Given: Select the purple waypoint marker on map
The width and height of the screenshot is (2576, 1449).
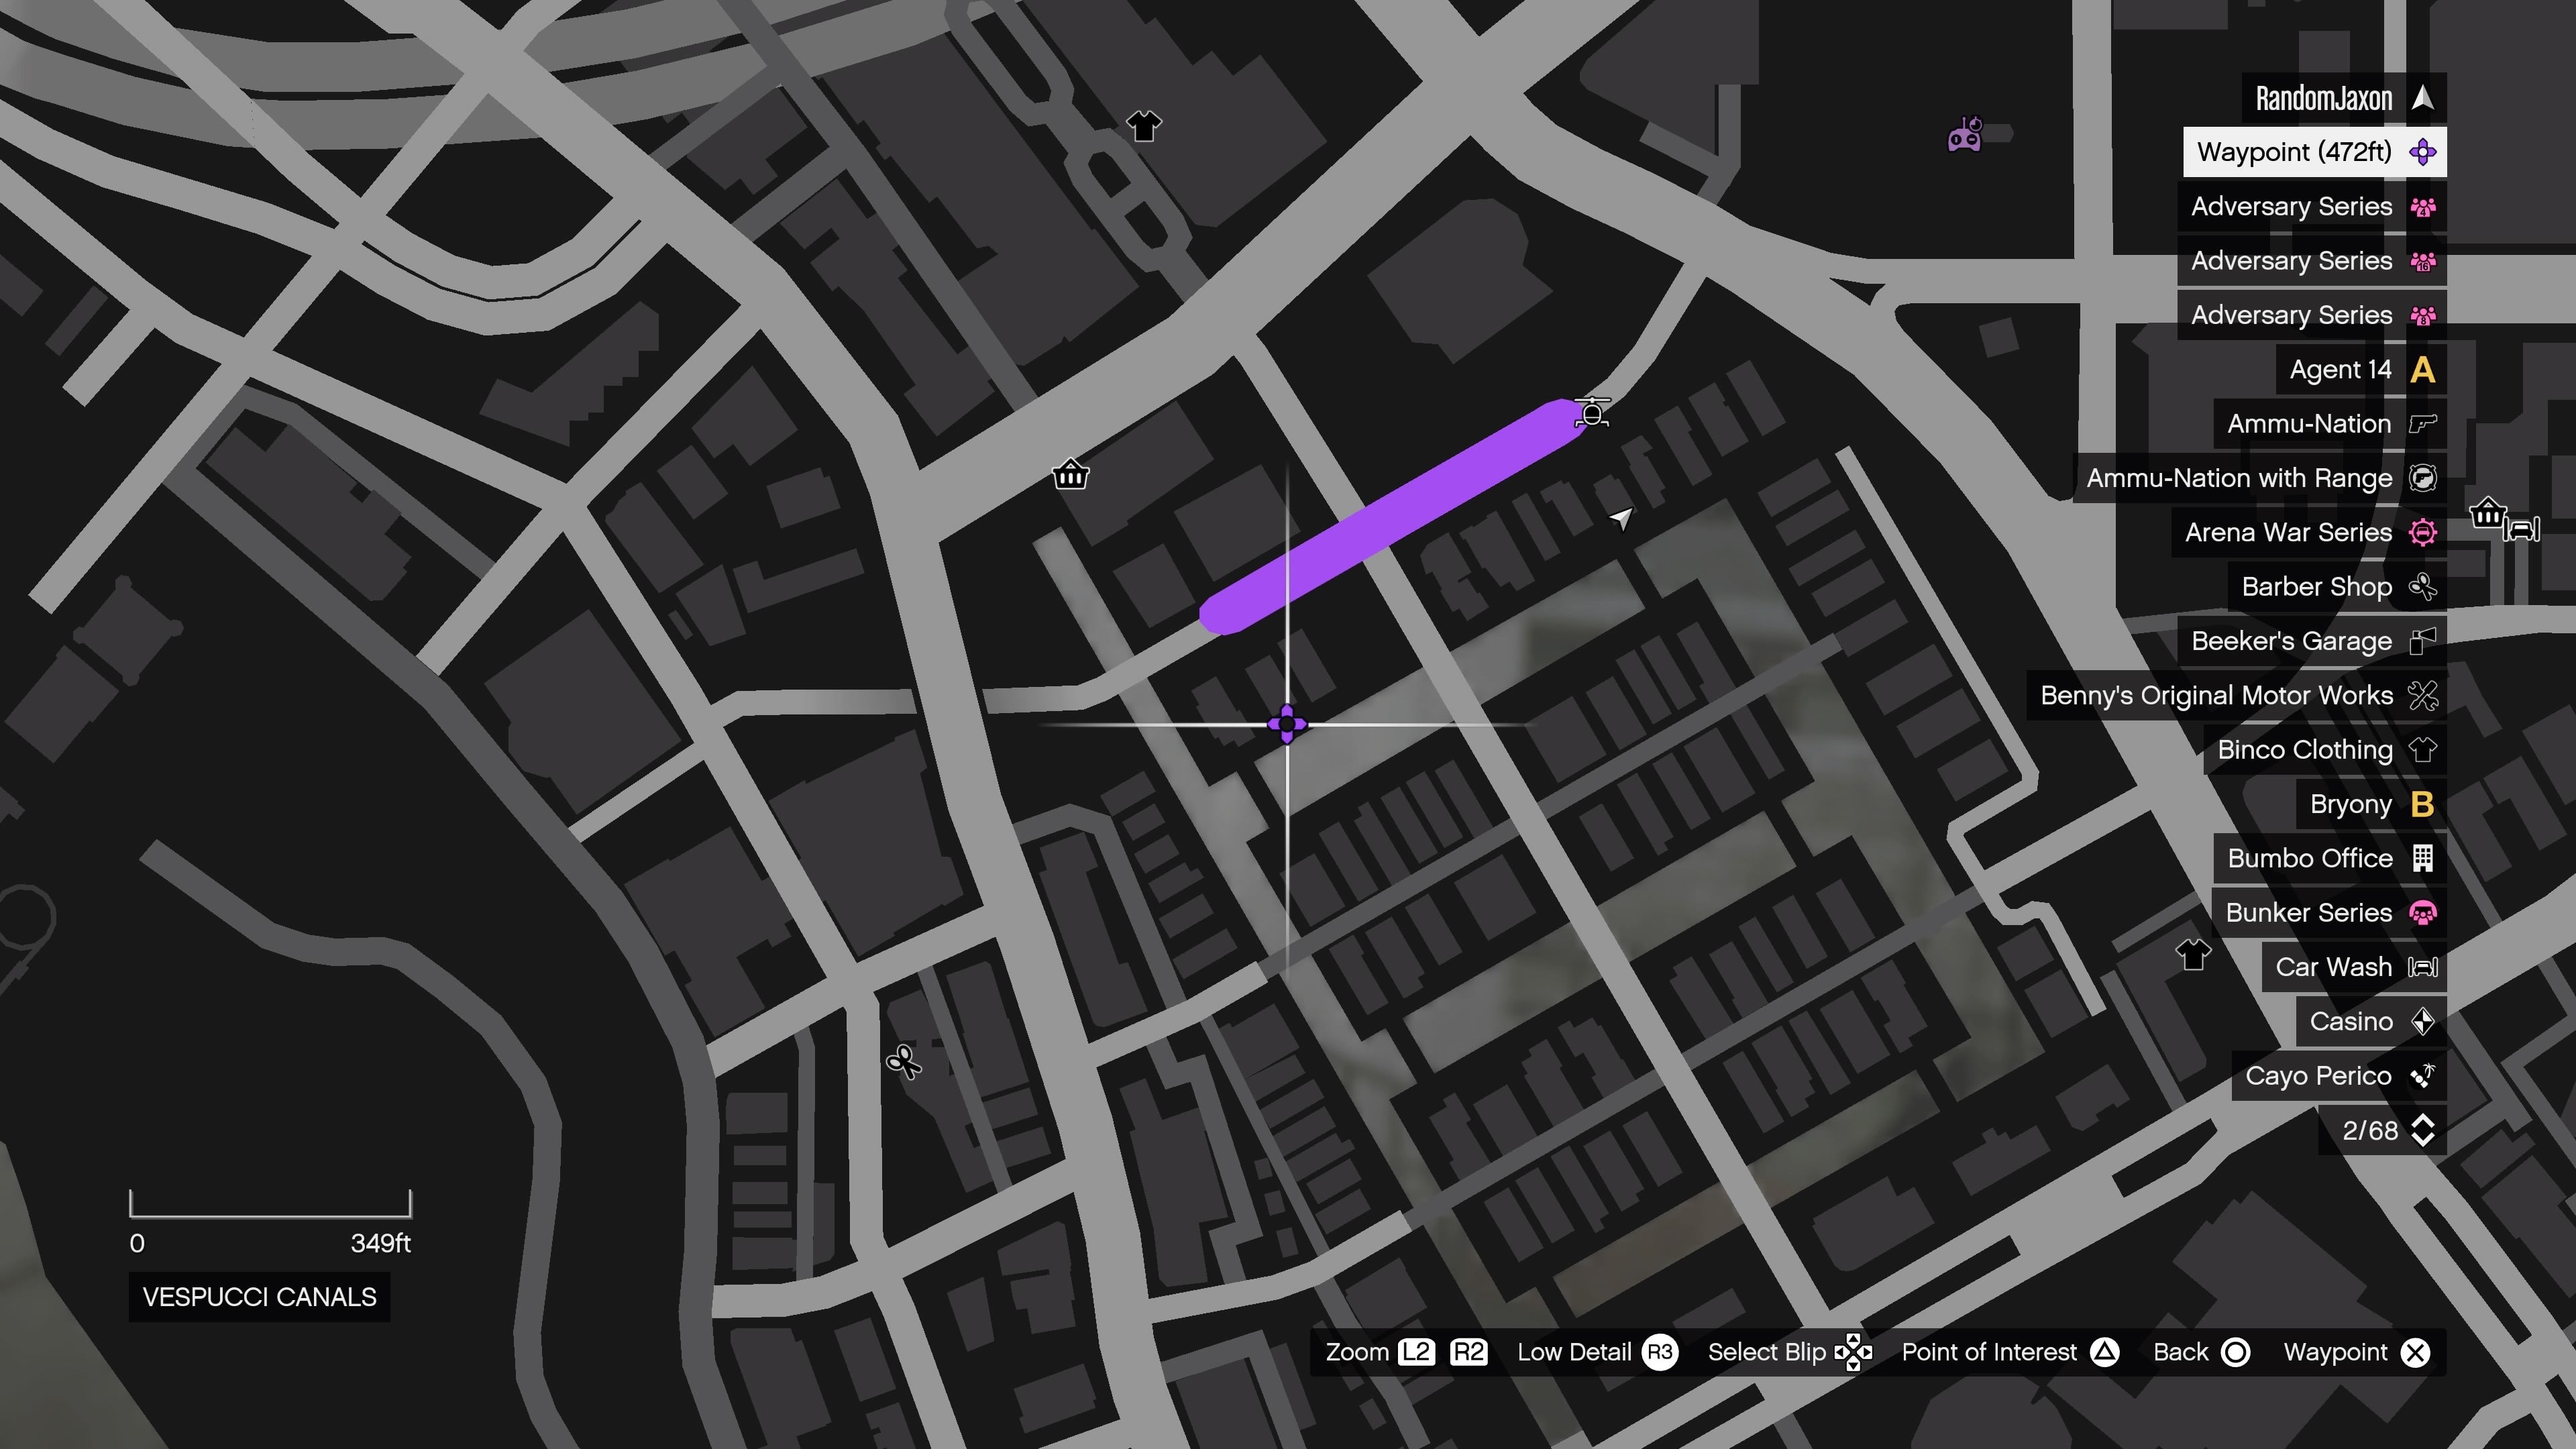Looking at the screenshot, I should point(1287,724).
